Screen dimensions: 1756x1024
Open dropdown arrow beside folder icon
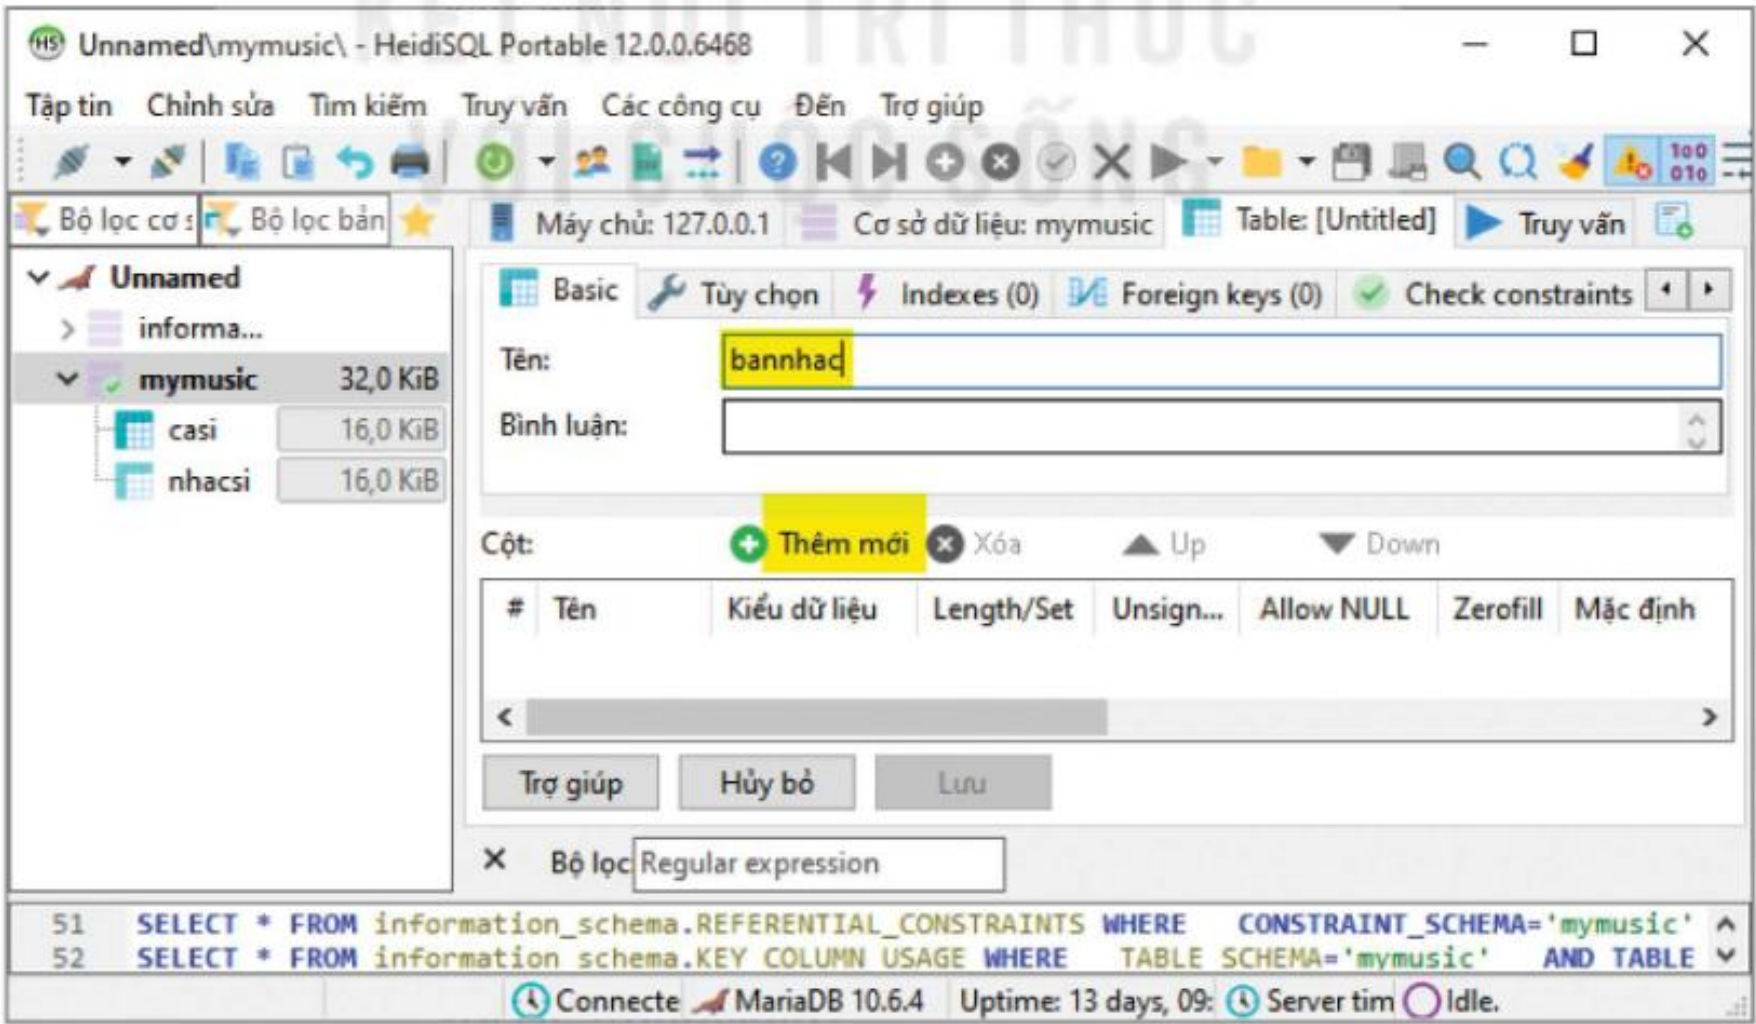pos(1306,160)
